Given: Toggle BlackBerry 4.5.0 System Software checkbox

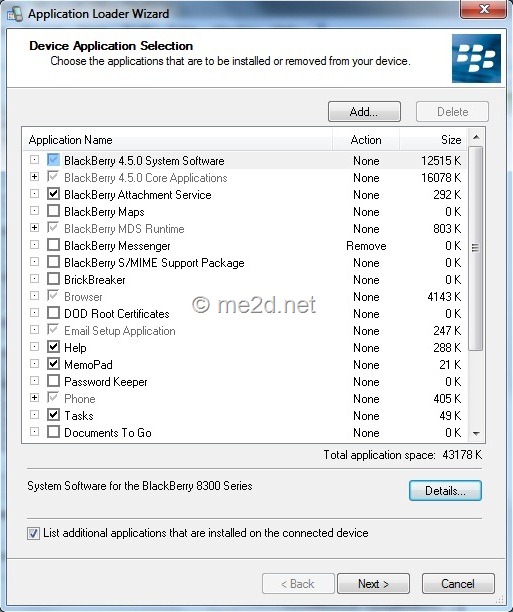Looking at the screenshot, I should tap(53, 160).
